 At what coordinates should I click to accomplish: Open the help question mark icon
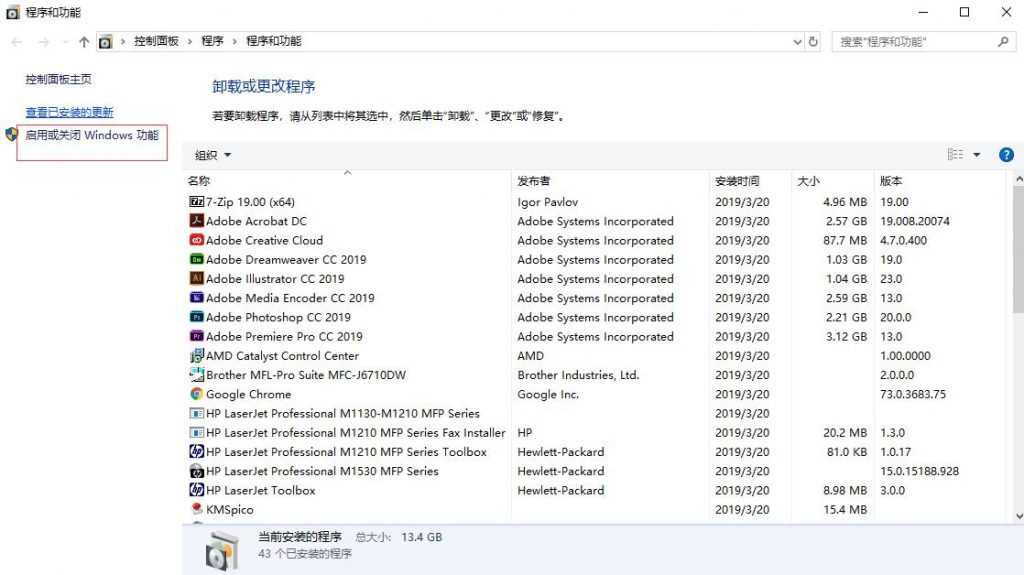coord(1006,155)
